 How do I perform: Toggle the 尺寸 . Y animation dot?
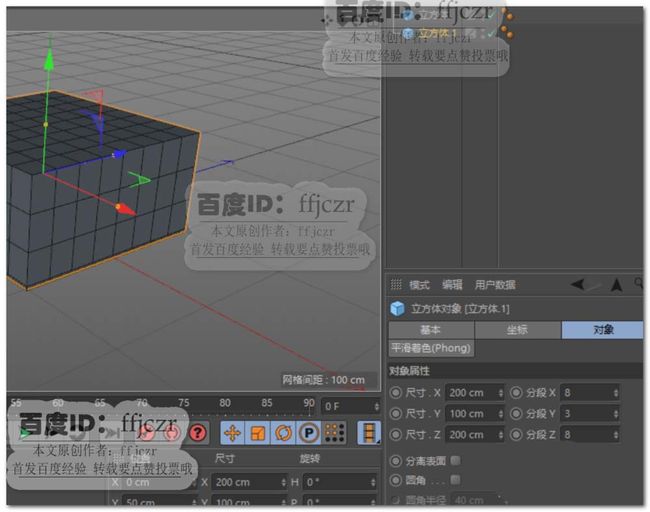(396, 413)
